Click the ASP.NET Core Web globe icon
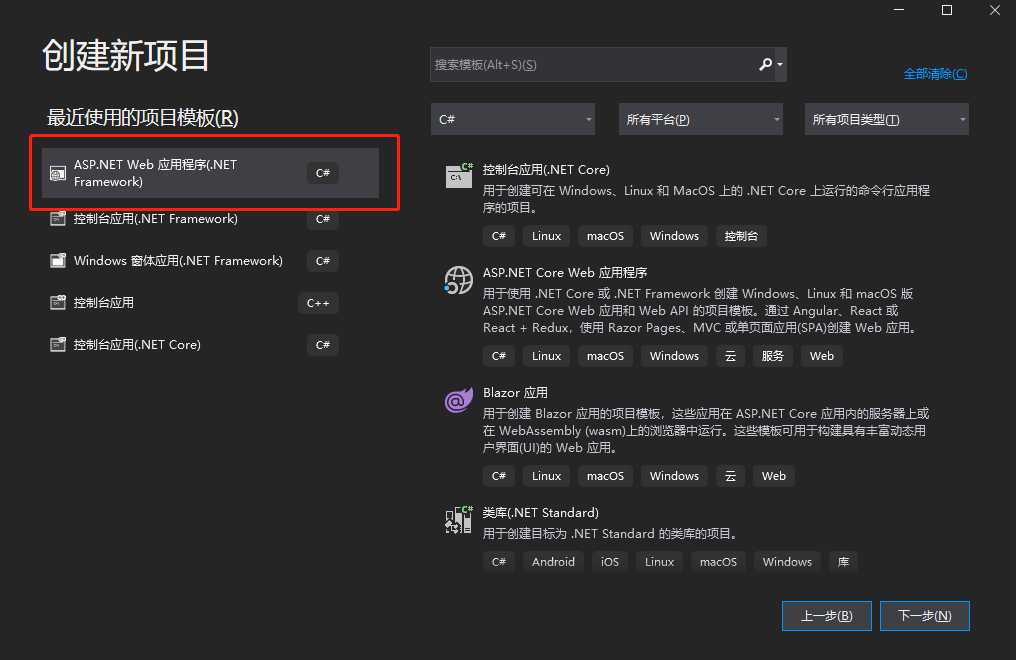The height and width of the screenshot is (660, 1016). click(x=459, y=280)
